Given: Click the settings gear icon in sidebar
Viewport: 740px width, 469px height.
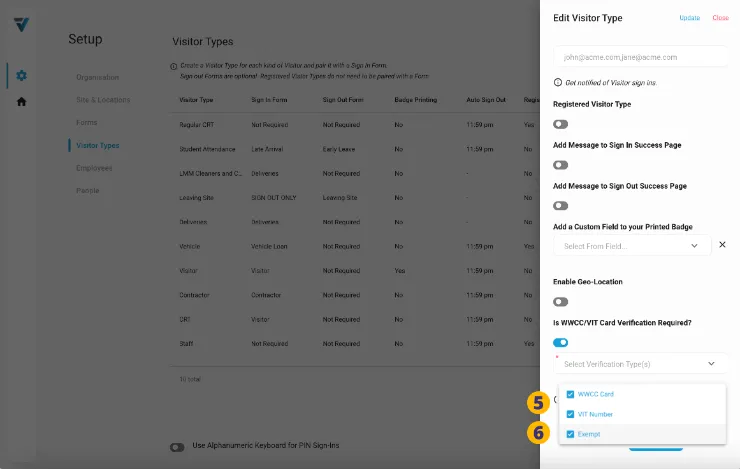Looking at the screenshot, I should [x=21, y=76].
